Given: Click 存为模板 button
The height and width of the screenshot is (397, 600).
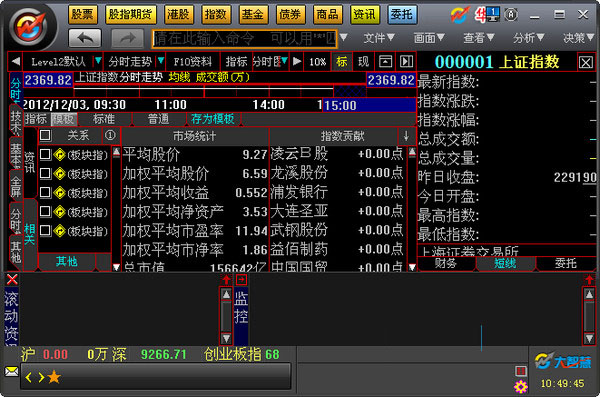Looking at the screenshot, I should [x=213, y=119].
